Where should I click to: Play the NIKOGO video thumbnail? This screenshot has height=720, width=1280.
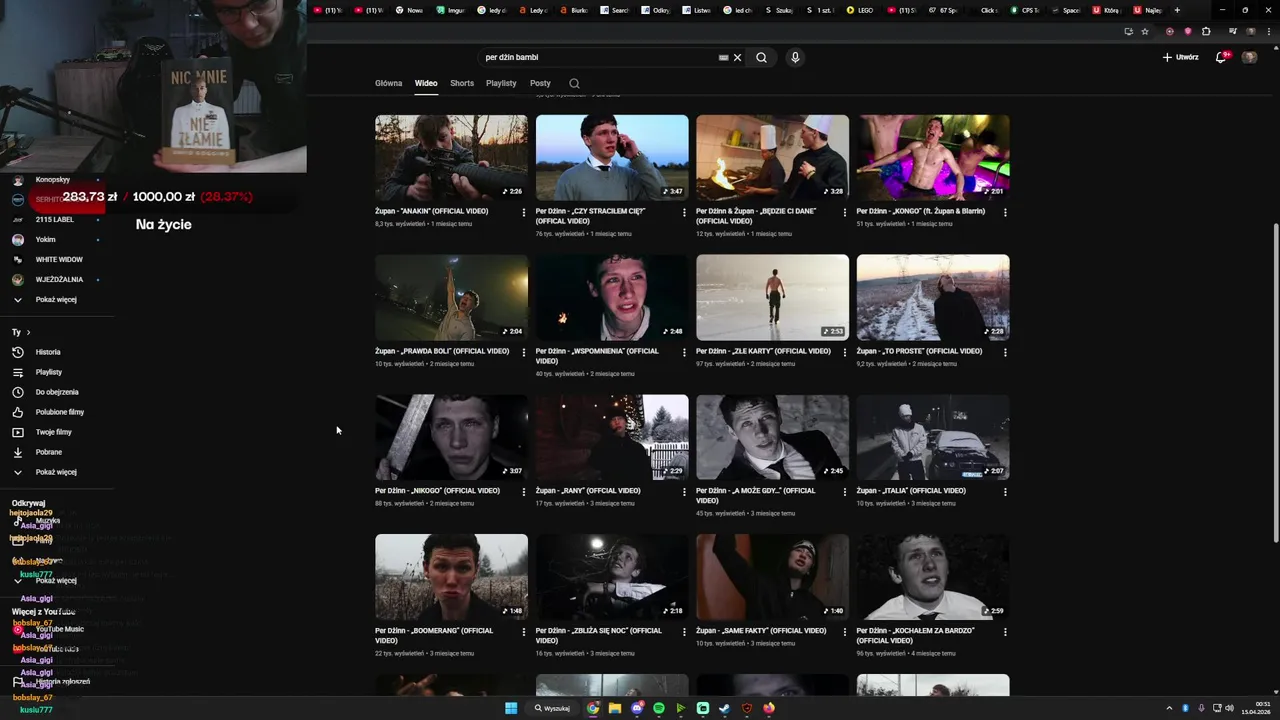coord(451,437)
